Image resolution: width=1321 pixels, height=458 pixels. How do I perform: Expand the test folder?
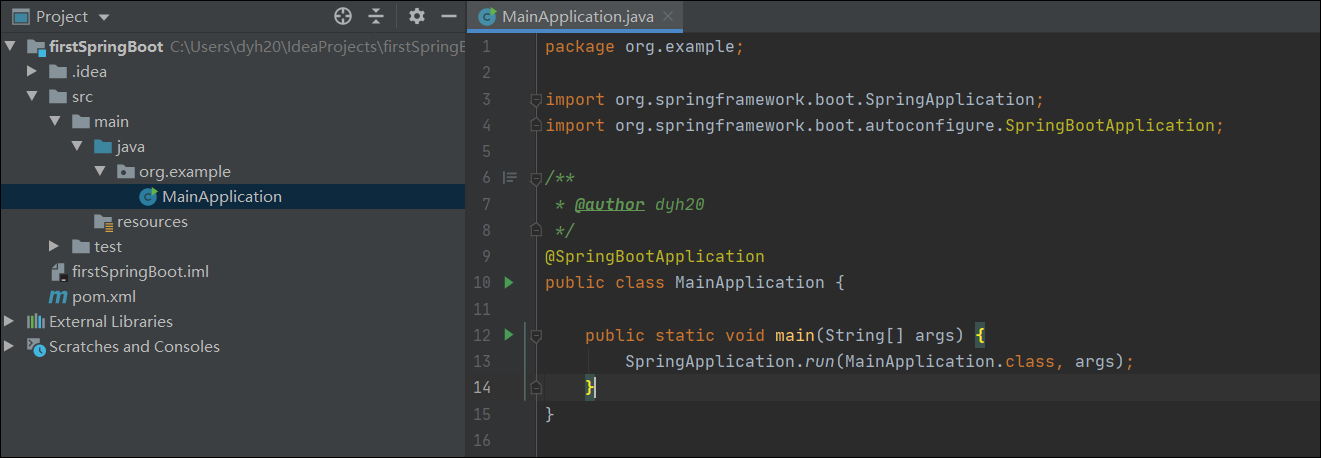tap(55, 247)
